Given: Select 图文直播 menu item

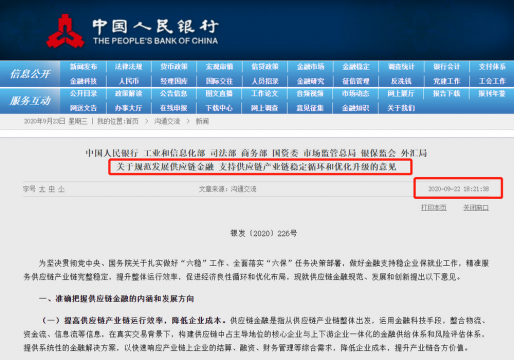Looking at the screenshot, I should pos(219,94).
